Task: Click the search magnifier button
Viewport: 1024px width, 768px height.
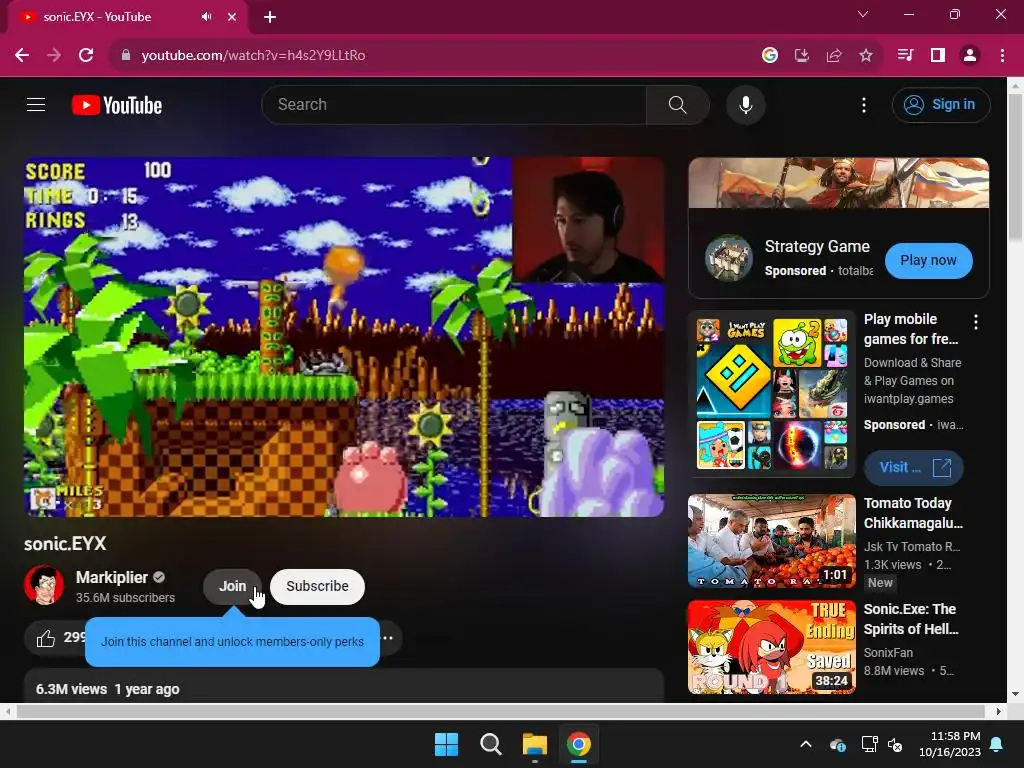Action: point(677,104)
